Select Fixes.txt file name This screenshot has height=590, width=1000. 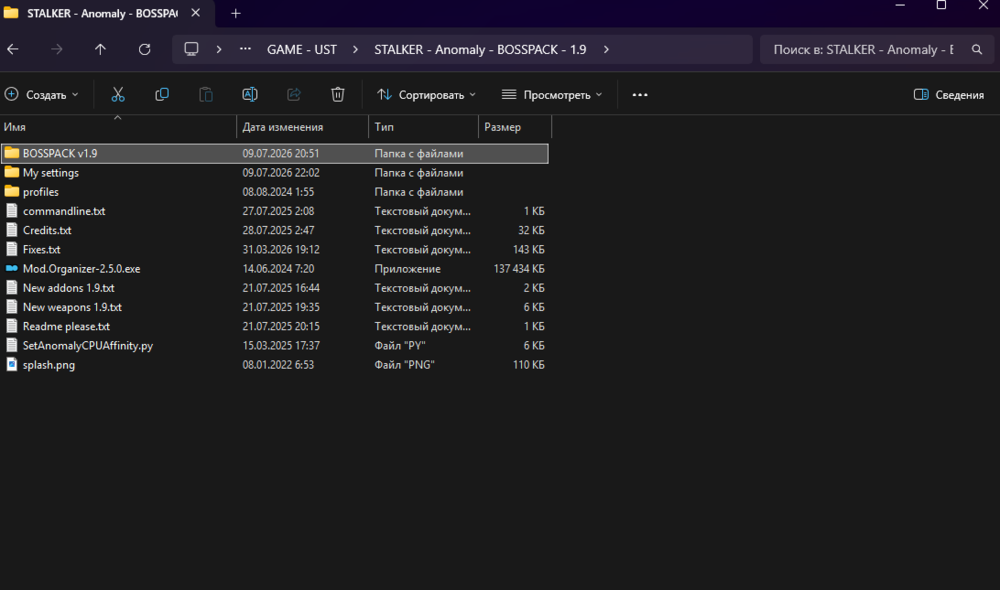[x=41, y=249]
